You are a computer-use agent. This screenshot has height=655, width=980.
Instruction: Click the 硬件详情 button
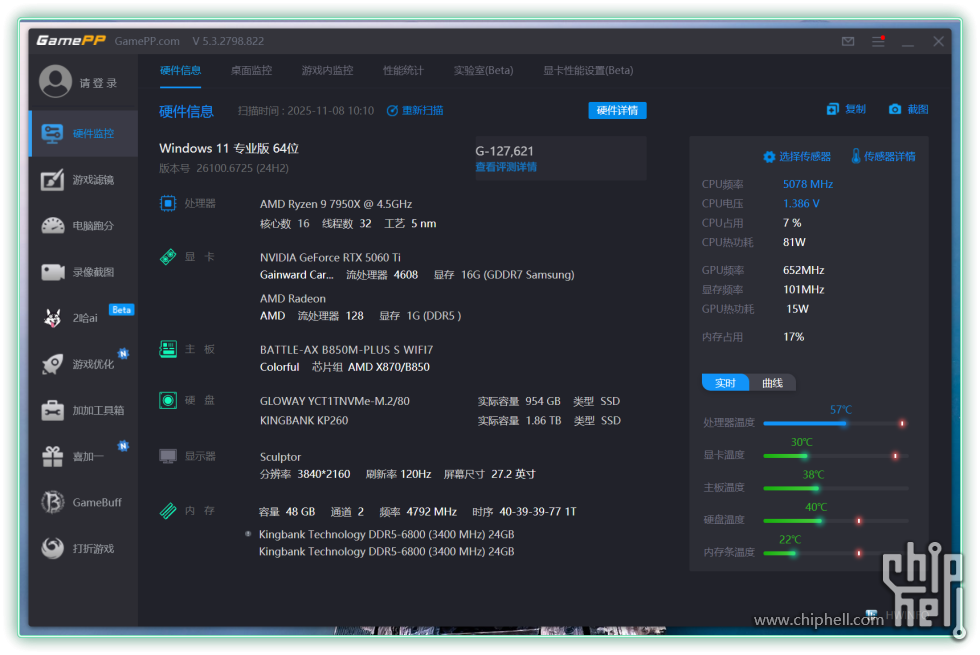point(617,110)
